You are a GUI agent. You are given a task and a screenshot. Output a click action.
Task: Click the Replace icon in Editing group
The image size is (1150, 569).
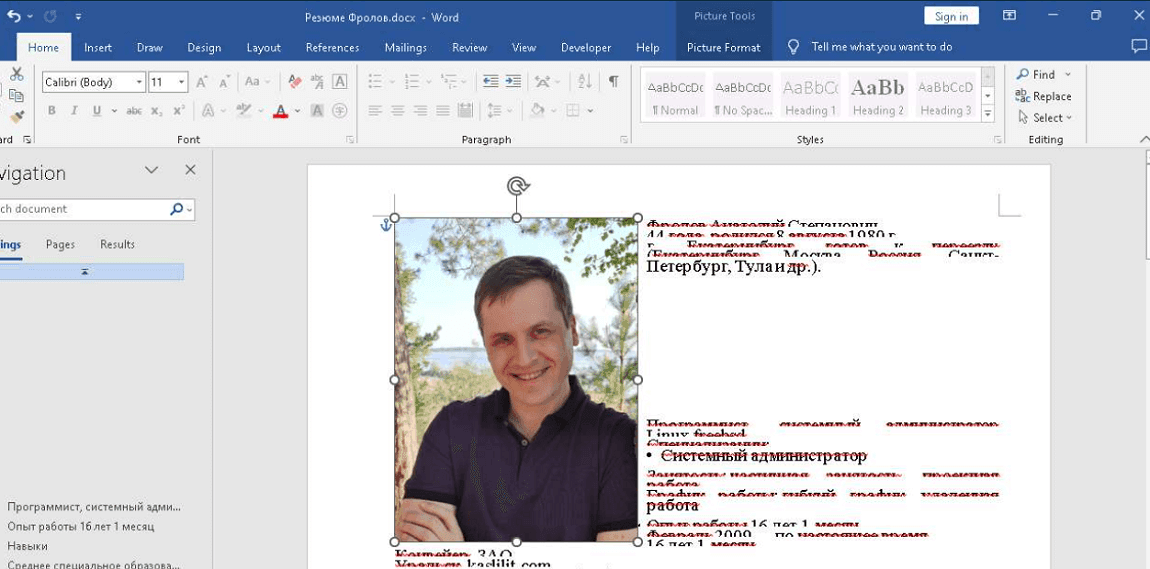click(x=1043, y=96)
